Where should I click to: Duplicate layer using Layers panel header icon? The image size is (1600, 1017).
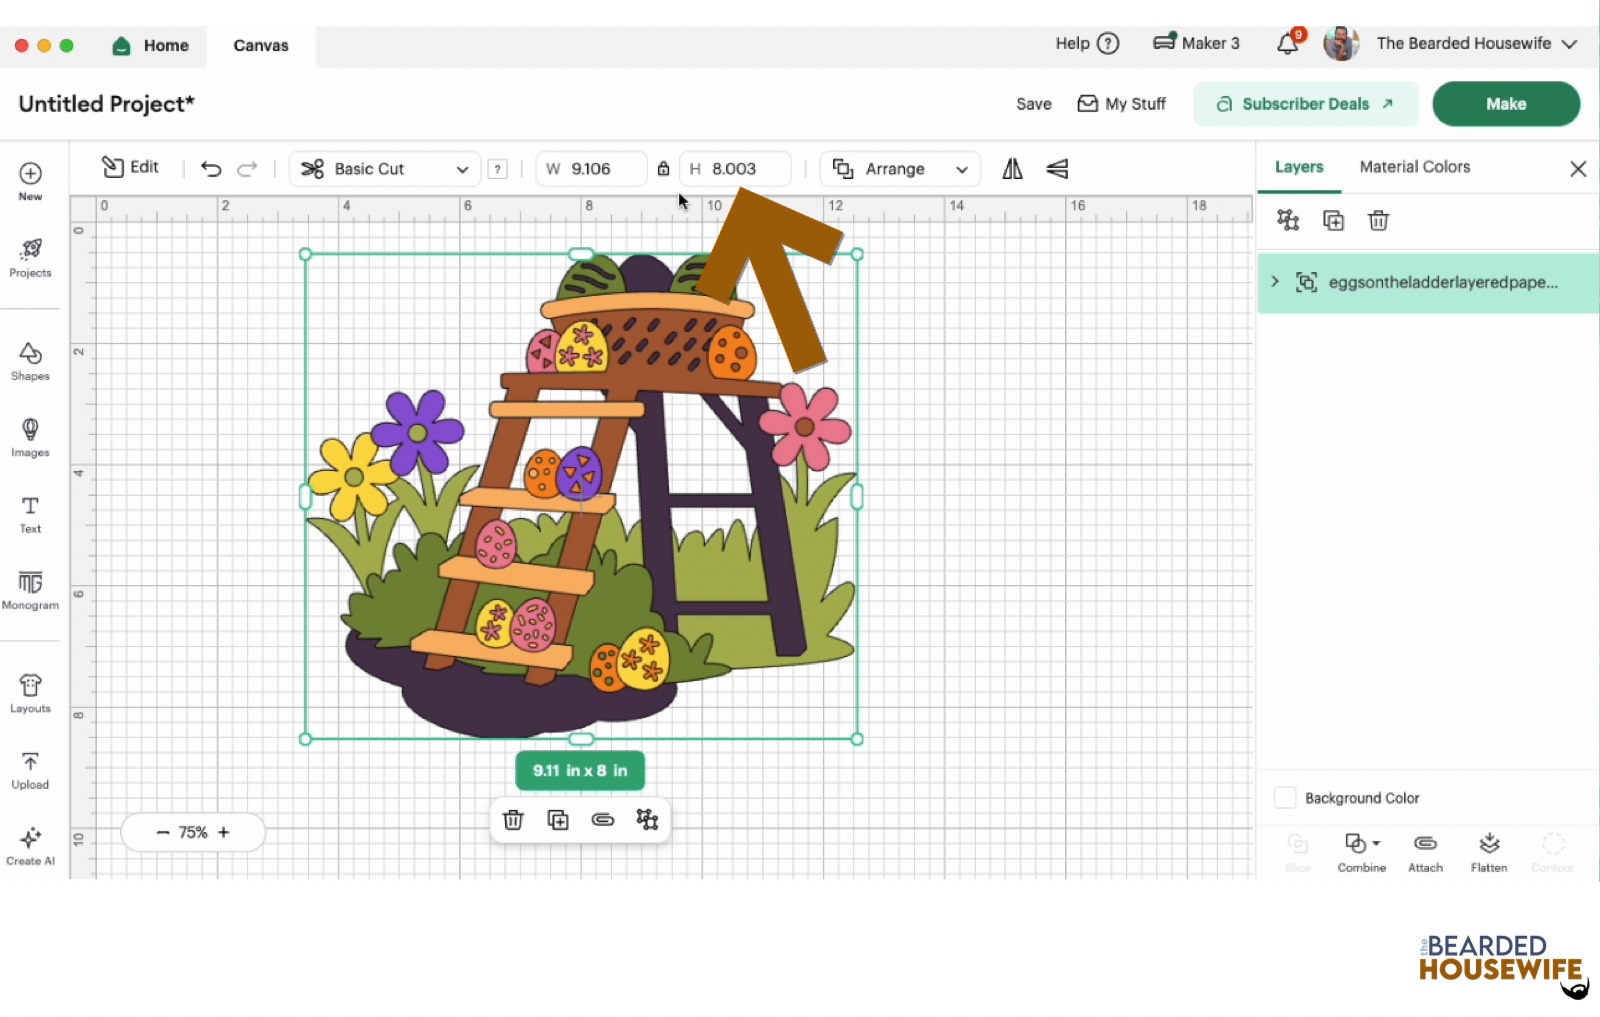1333,220
